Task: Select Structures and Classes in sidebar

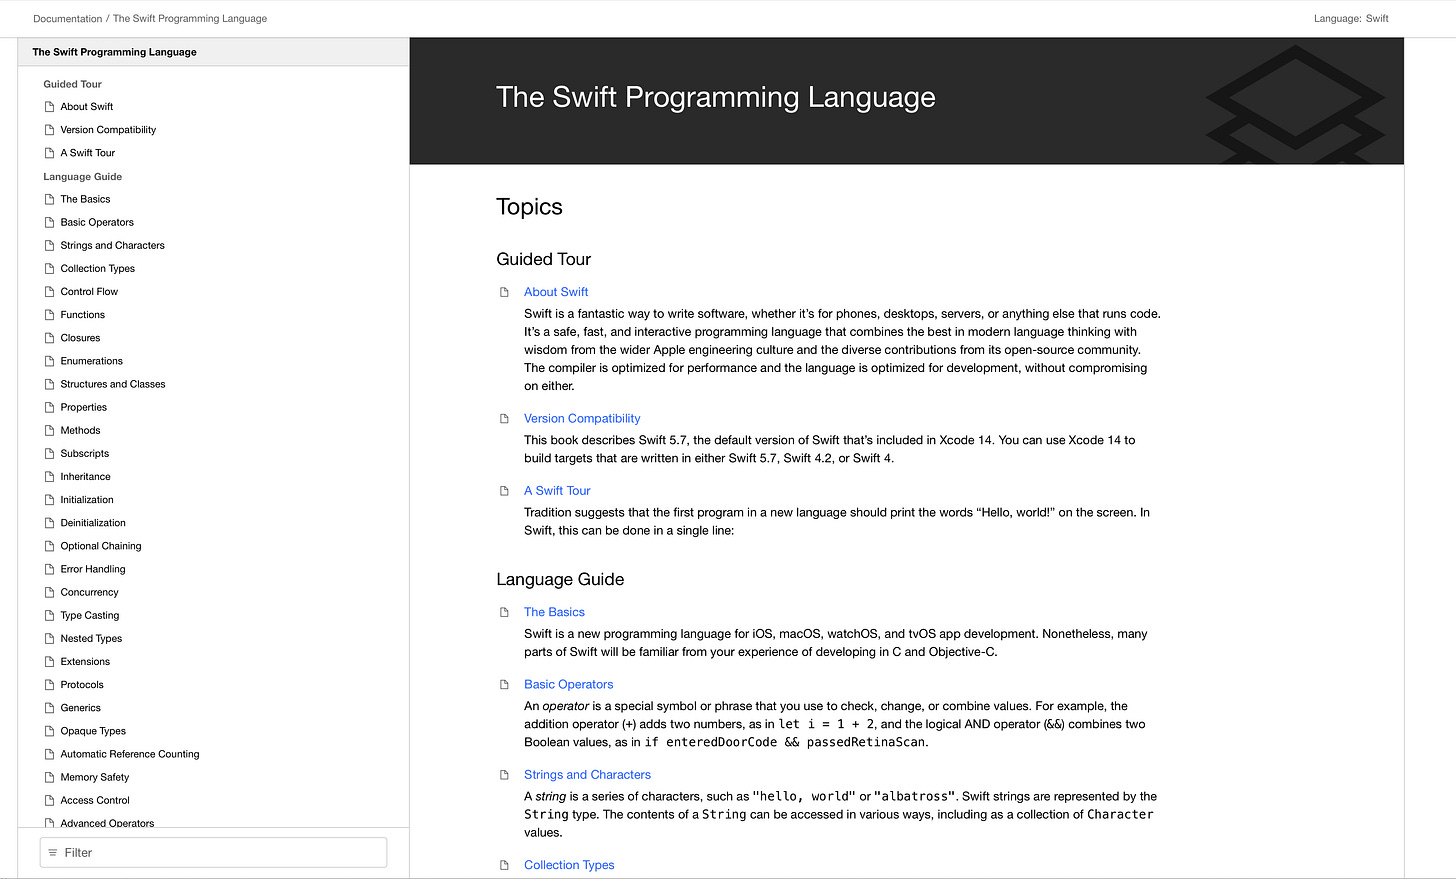Action: point(113,384)
